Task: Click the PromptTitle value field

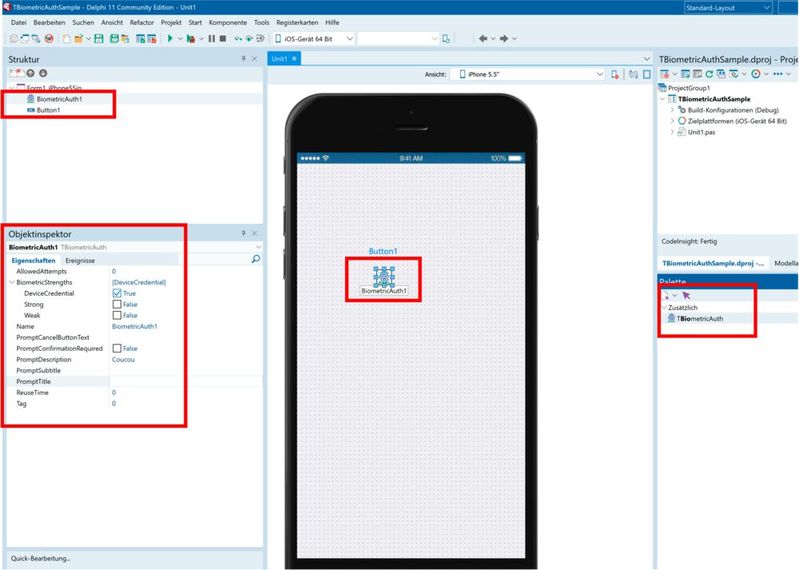Action: [x=185, y=382]
